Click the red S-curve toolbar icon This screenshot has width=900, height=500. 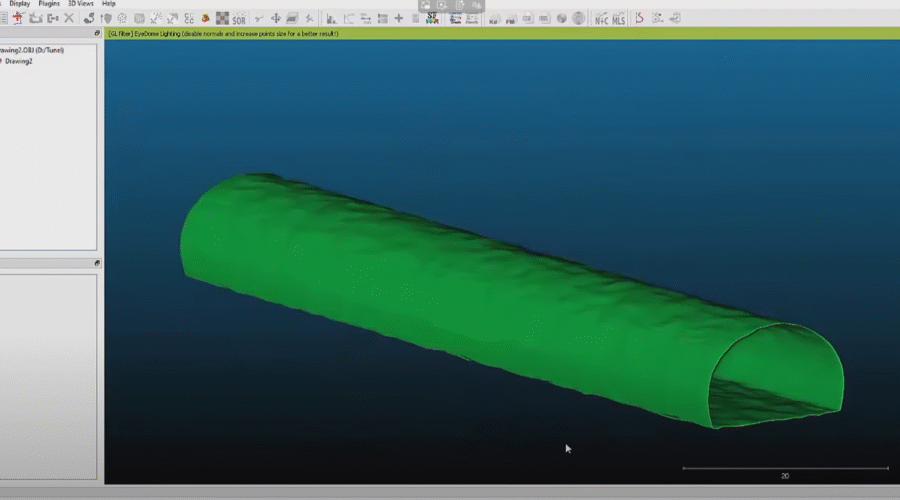click(640, 18)
